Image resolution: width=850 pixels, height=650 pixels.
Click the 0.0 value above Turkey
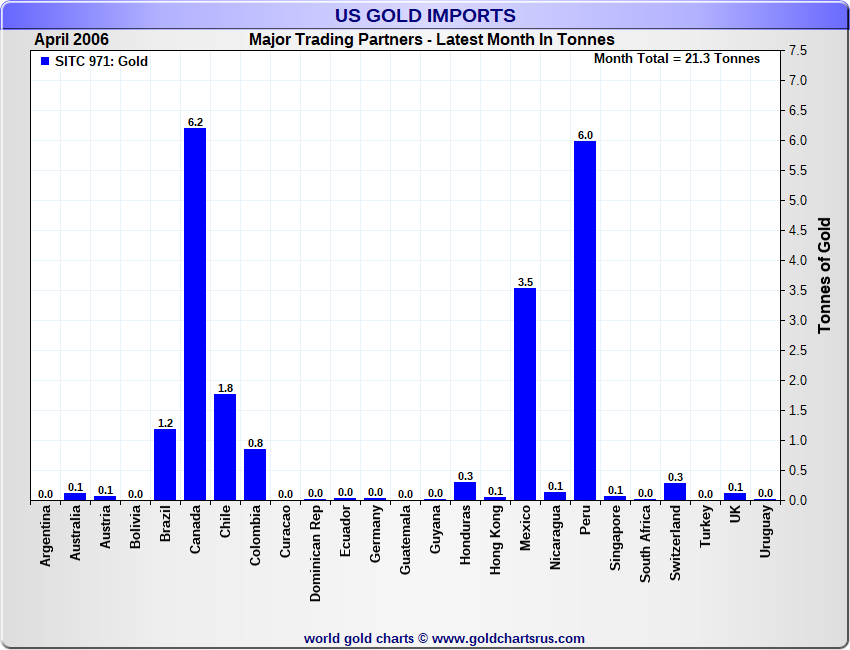tap(705, 494)
